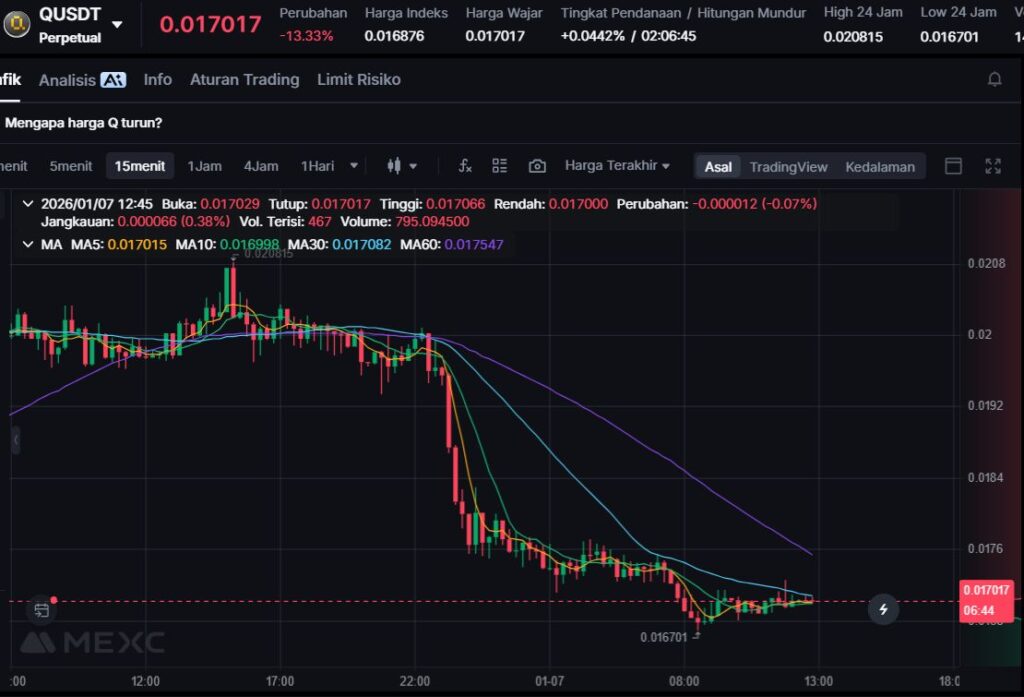
Task: Collapse the MA indicator legend row
Action: [27, 244]
